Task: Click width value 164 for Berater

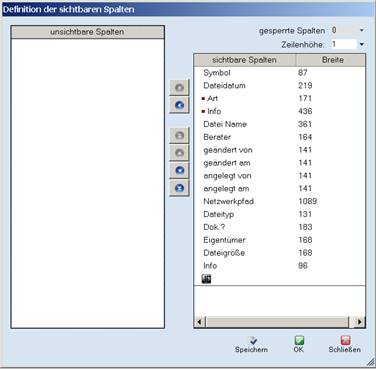Action: [305, 137]
